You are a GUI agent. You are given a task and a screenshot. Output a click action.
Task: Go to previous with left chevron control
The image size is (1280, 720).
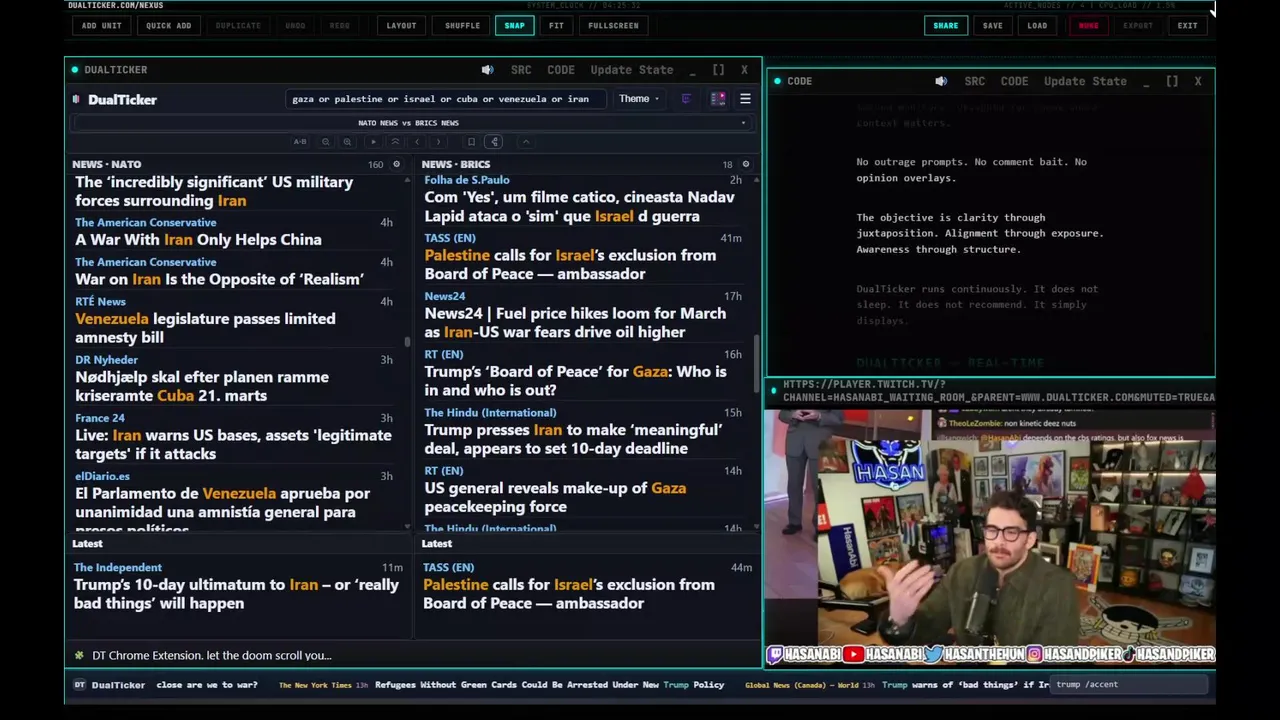click(417, 142)
